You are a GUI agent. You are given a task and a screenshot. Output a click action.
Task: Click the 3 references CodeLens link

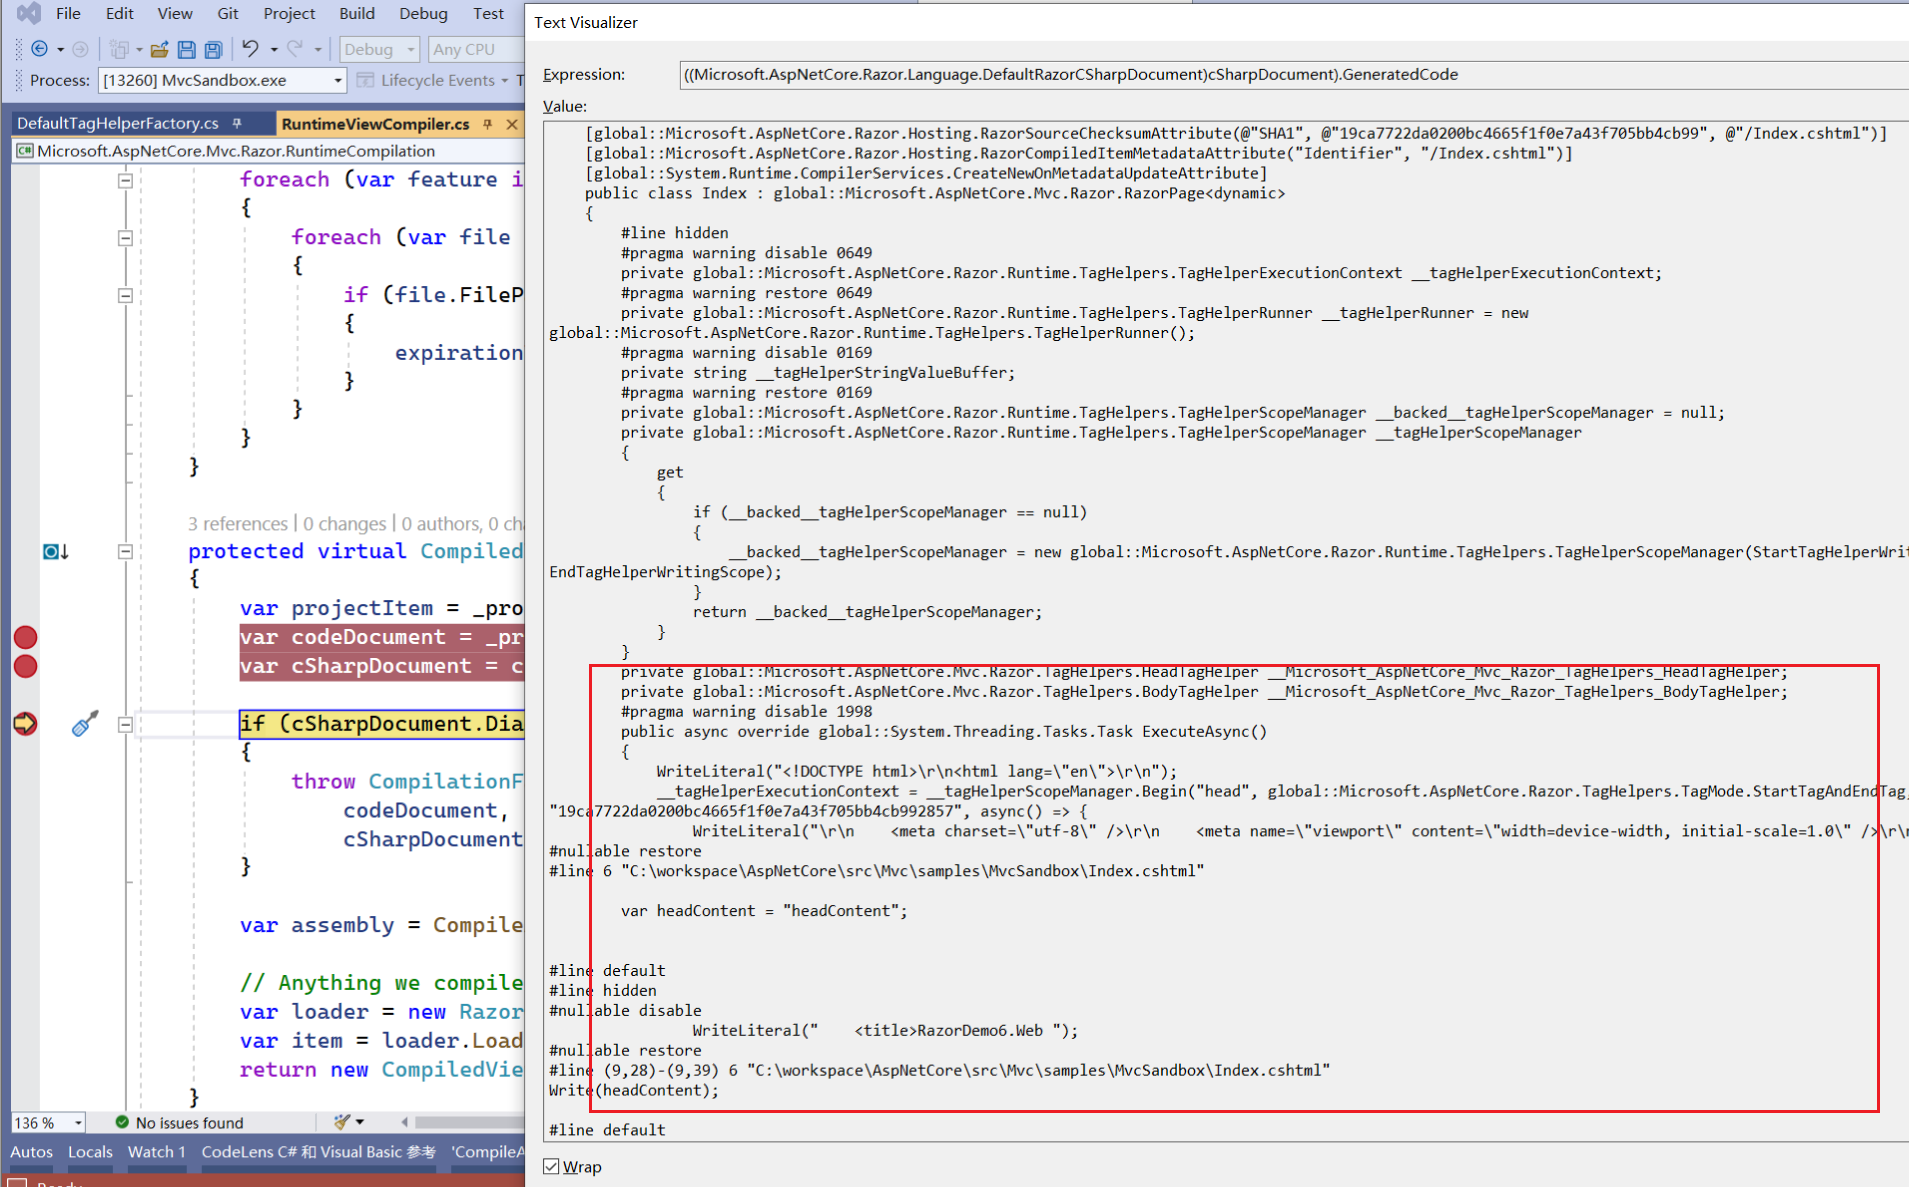click(237, 523)
